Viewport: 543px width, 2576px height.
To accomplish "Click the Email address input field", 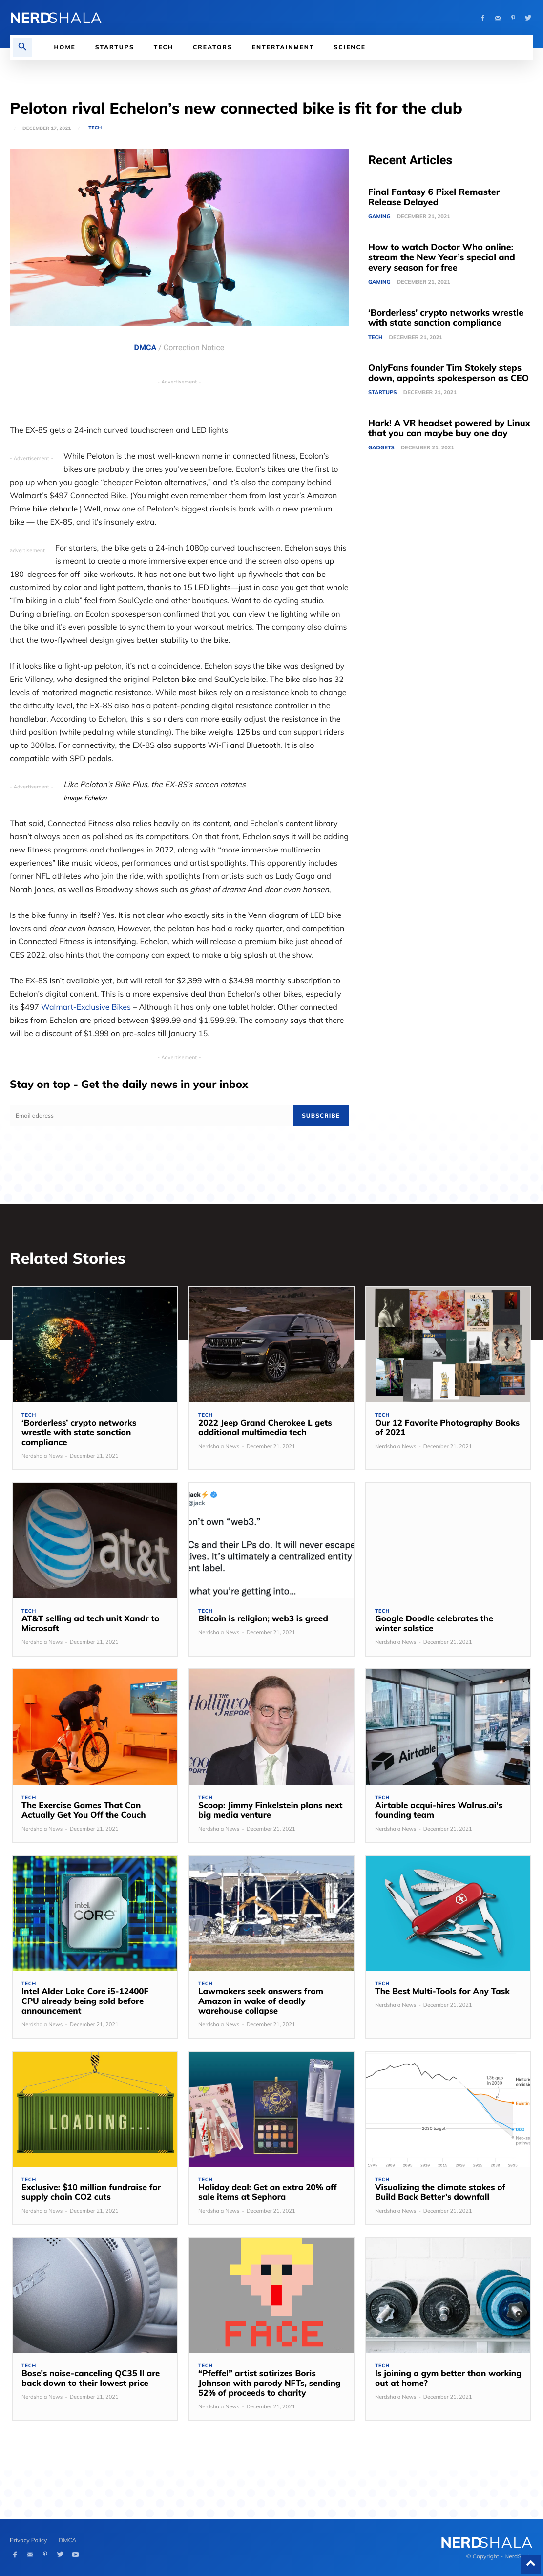I will coord(151,1115).
